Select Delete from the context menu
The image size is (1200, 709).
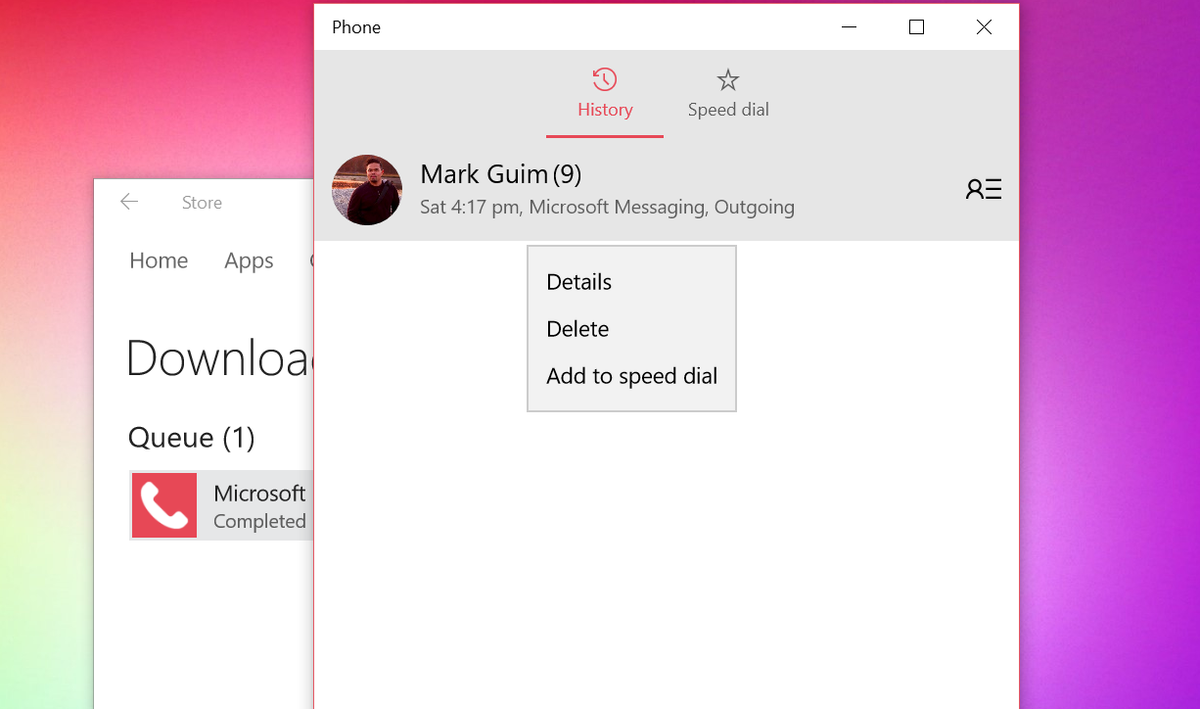coord(577,328)
